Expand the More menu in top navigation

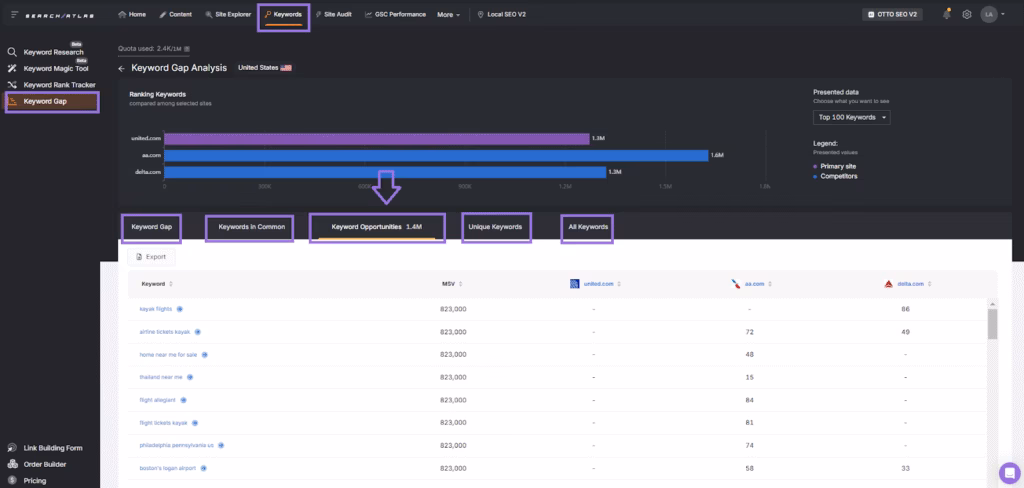tap(449, 15)
